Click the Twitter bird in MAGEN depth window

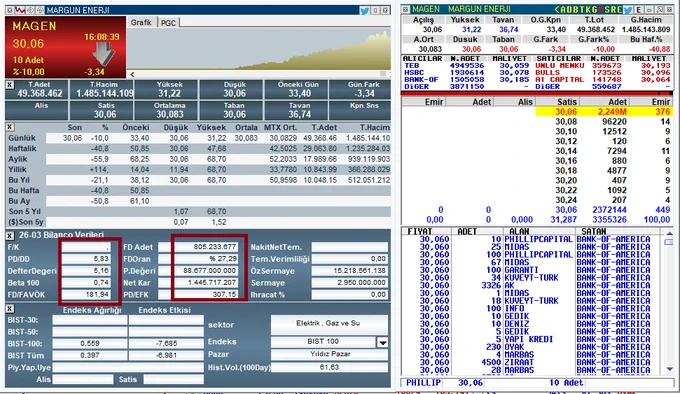(628, 10)
